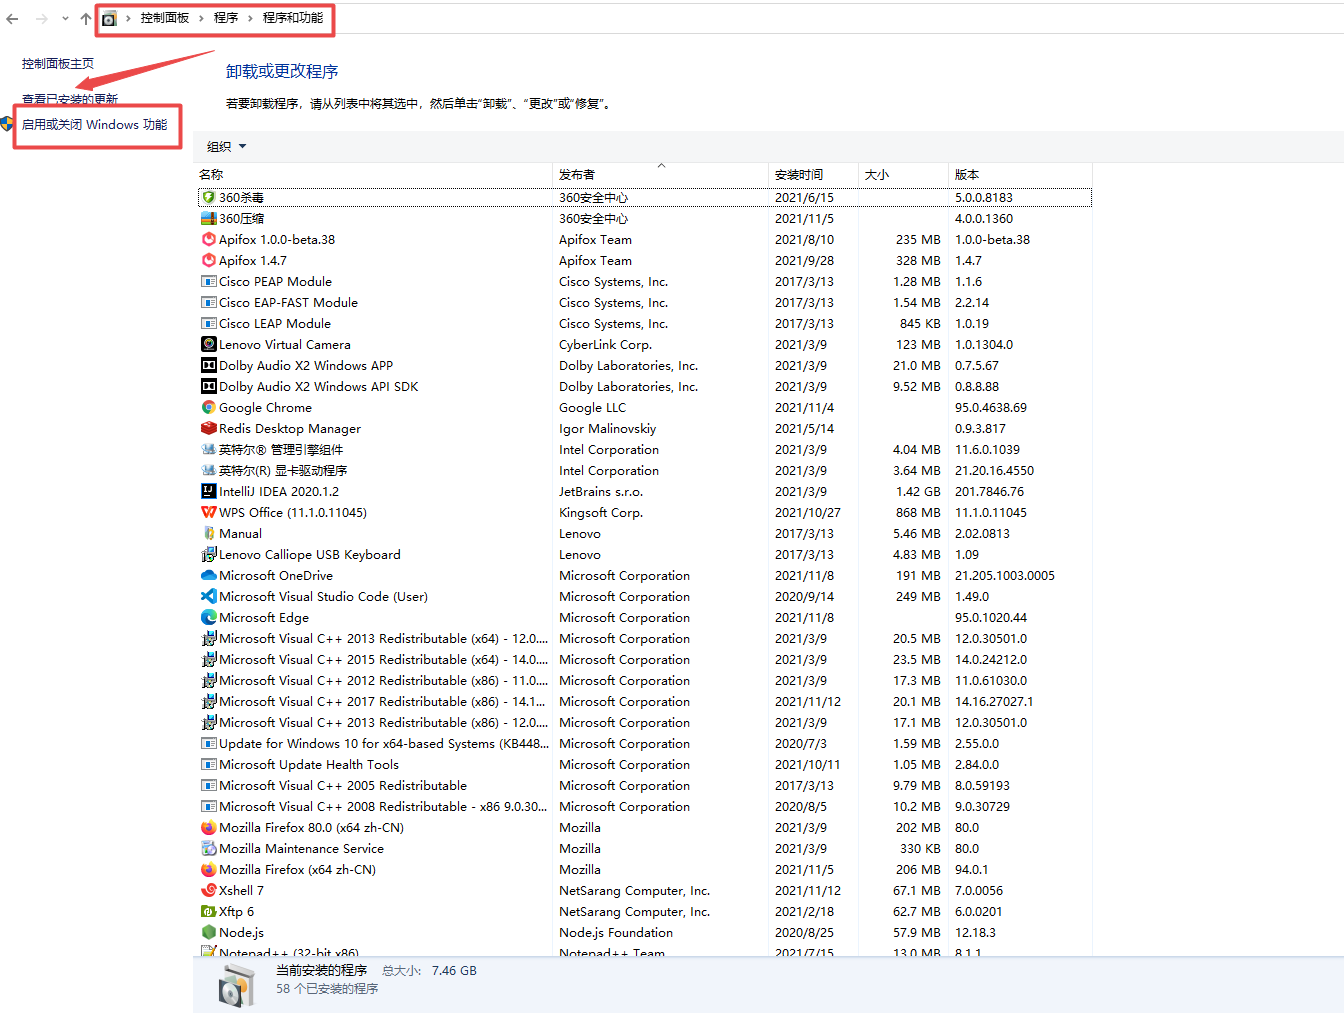Sort list by 名称 column header
This screenshot has height=1013, width=1344.
[x=374, y=174]
